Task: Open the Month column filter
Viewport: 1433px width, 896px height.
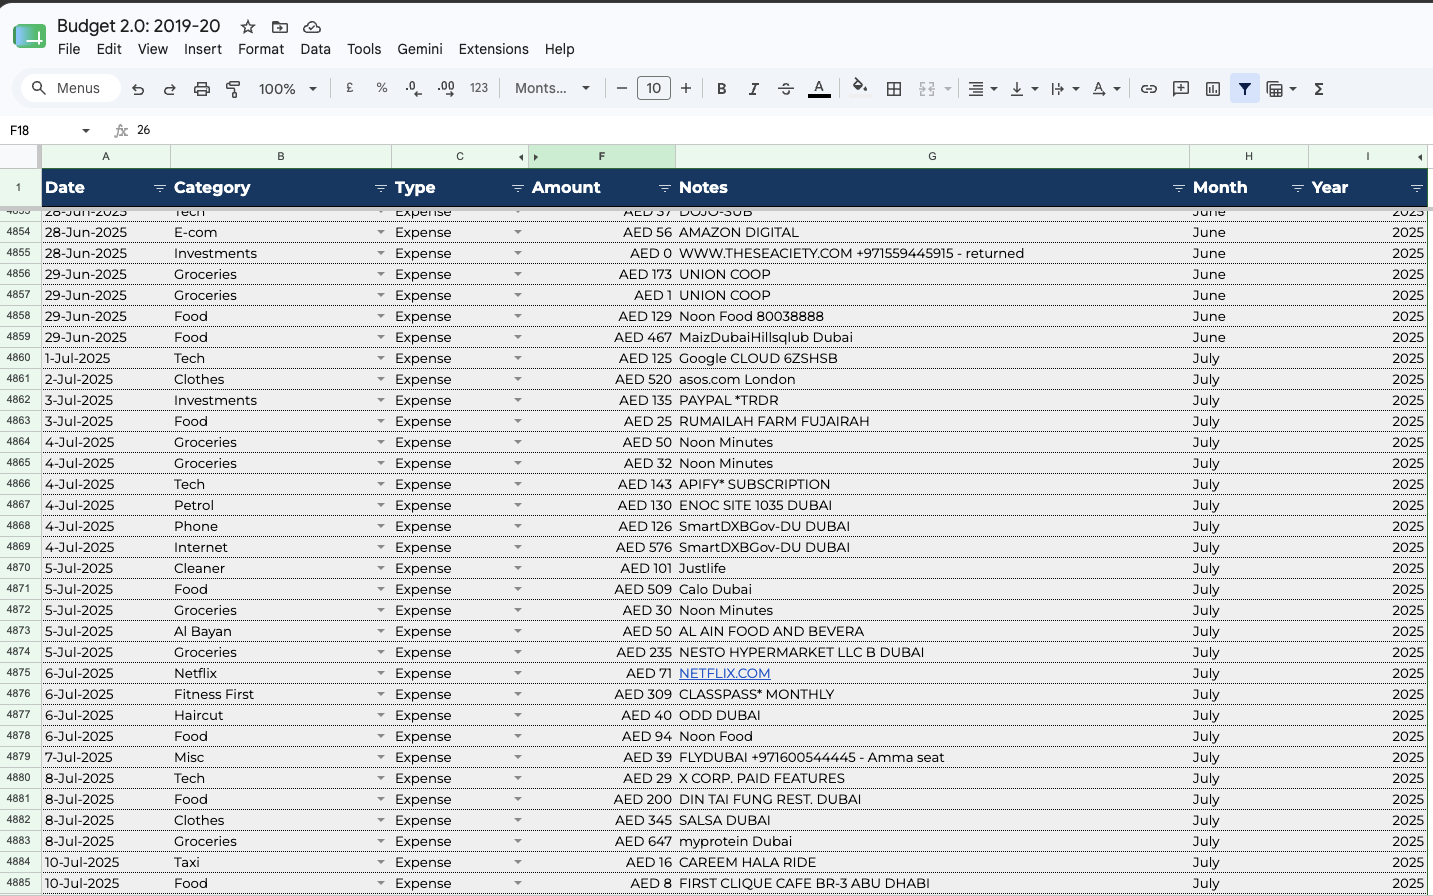Action: 1297,188
